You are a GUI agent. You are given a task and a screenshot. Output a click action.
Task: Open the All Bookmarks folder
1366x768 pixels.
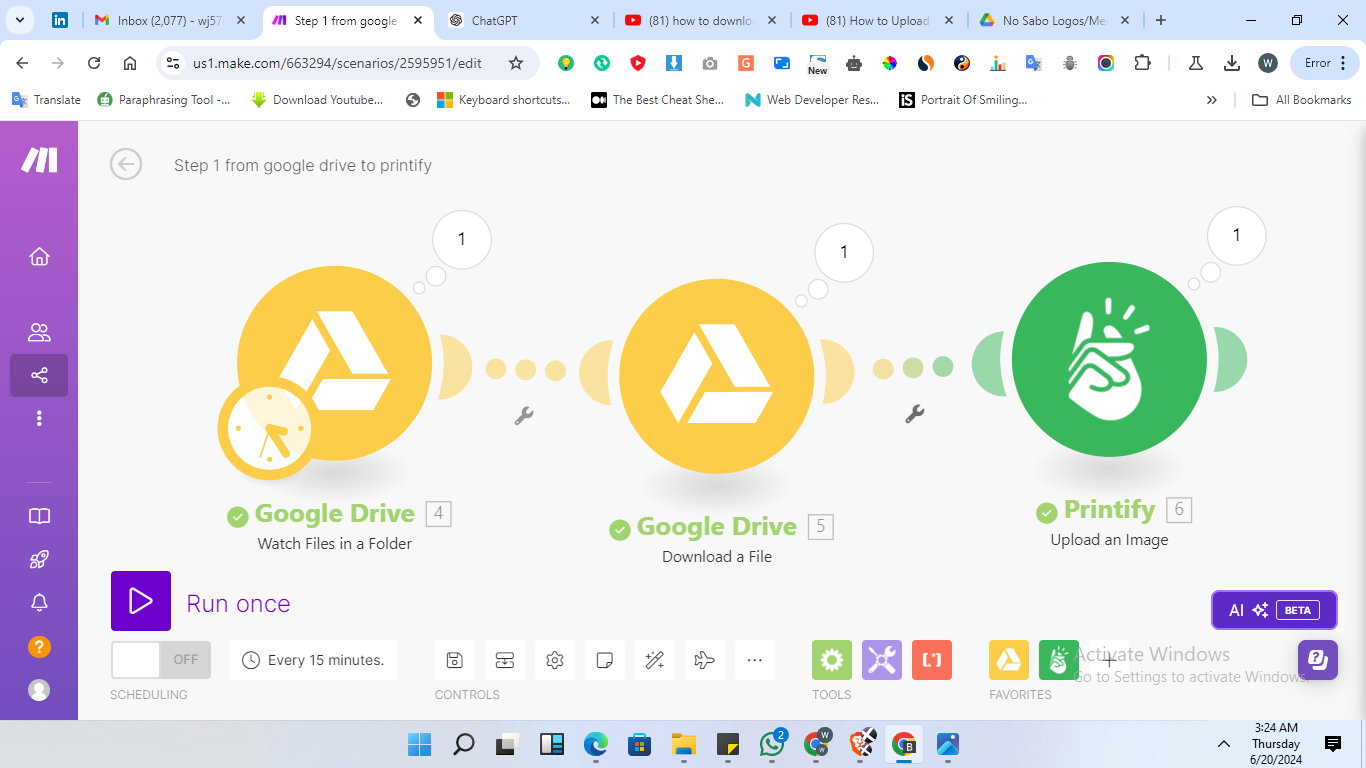1302,100
